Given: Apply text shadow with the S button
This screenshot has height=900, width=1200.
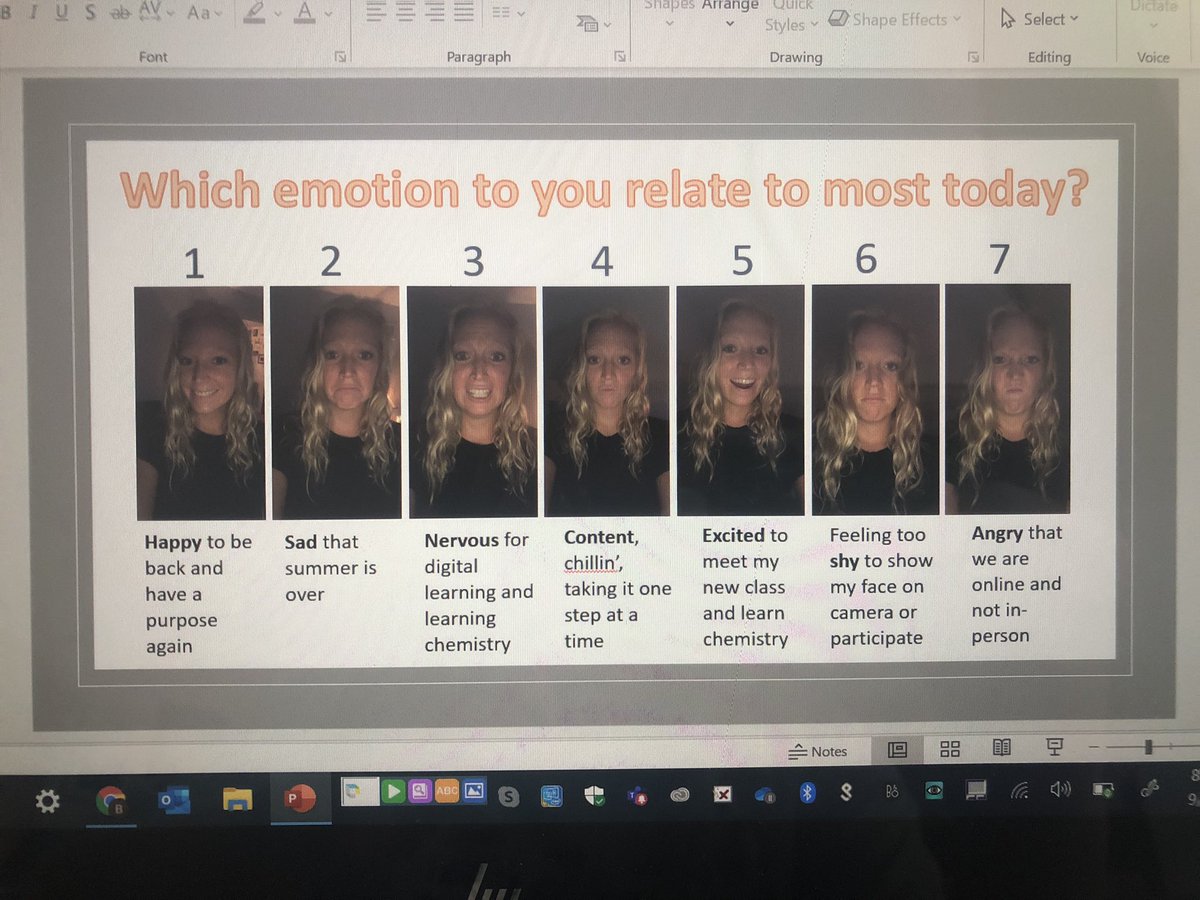Looking at the screenshot, I should pos(91,13).
